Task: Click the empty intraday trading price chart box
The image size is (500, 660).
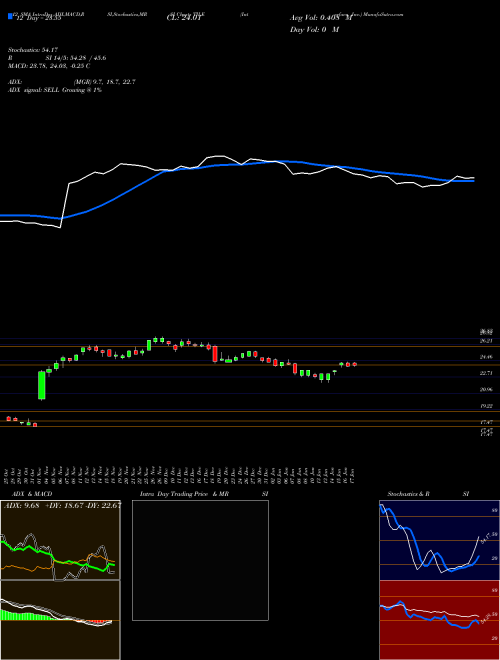Action: click(x=200, y=560)
